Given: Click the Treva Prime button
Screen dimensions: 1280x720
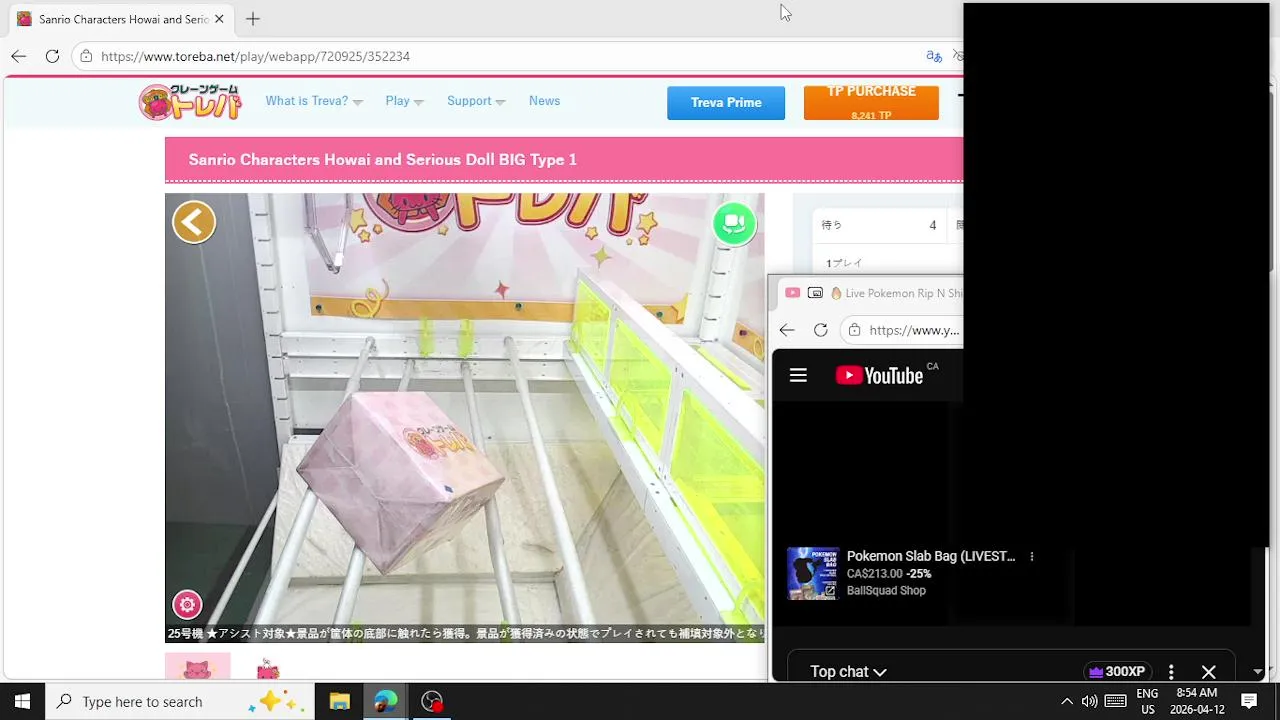Looking at the screenshot, I should (726, 103).
